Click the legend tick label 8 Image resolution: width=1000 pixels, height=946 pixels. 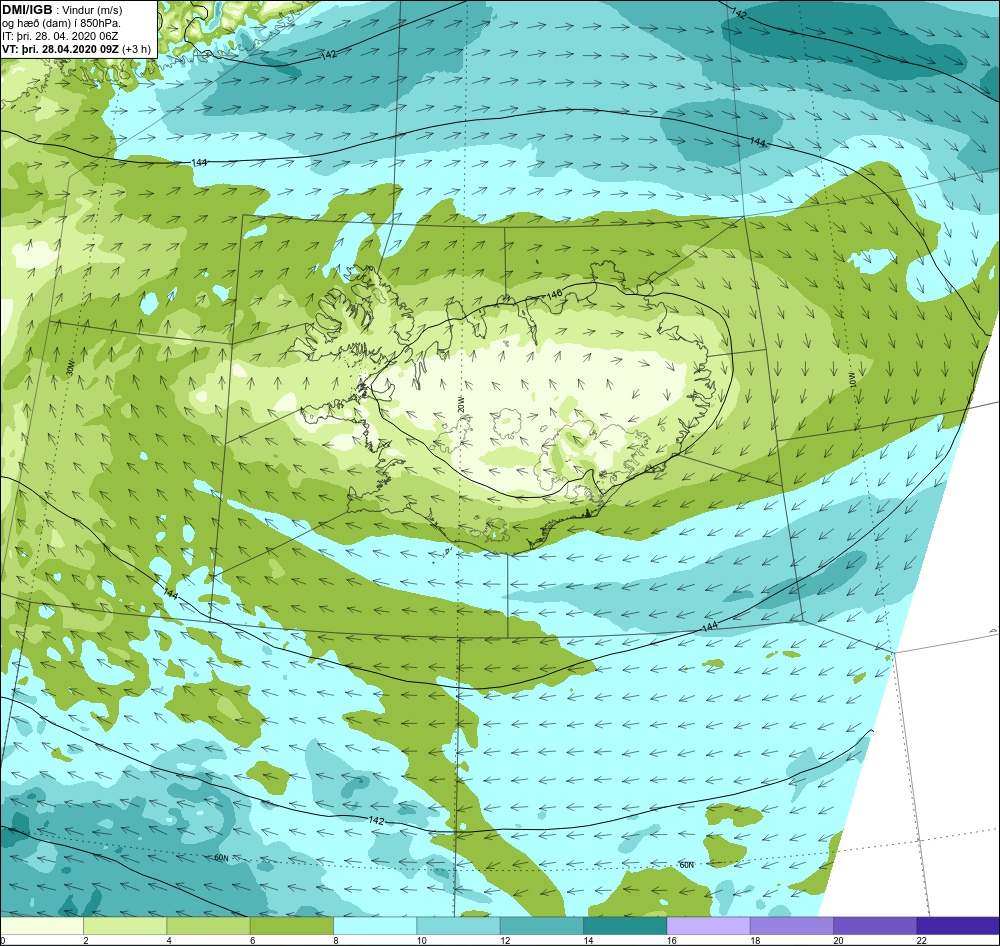(336, 940)
